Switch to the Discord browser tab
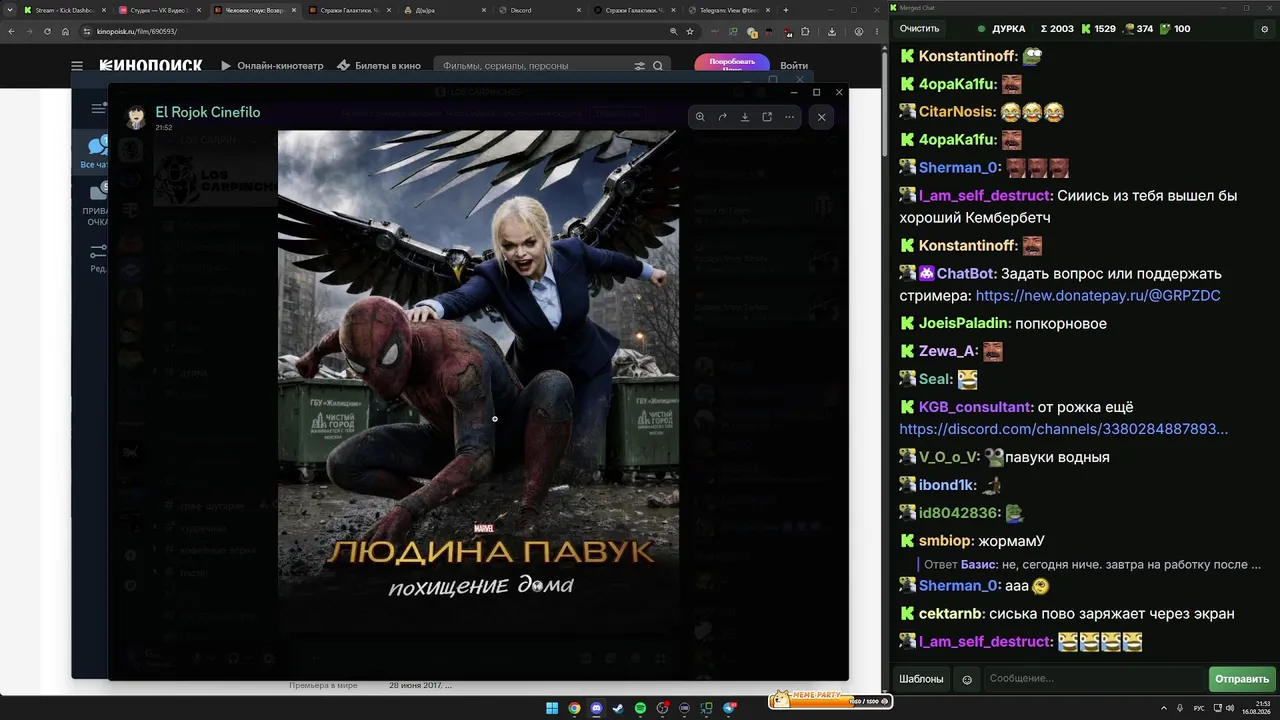This screenshot has width=1280, height=720. pos(540,10)
